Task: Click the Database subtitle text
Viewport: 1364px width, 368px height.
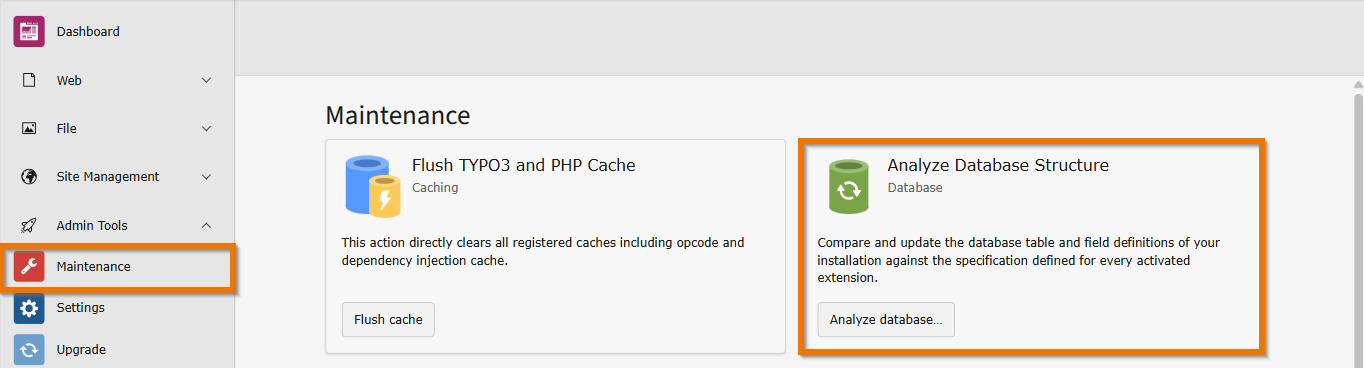Action: click(x=915, y=187)
